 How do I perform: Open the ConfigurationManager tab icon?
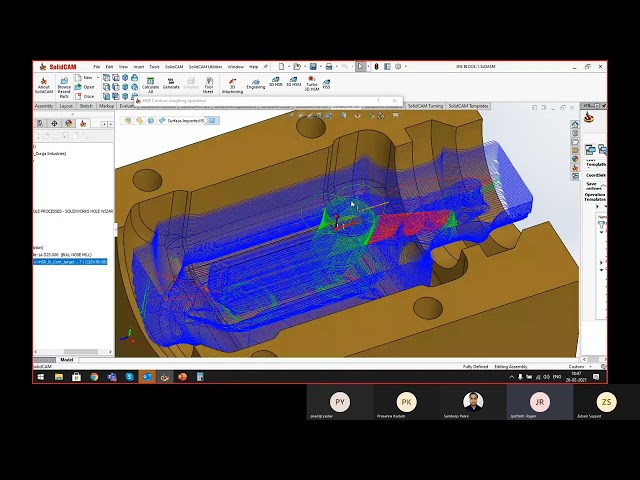point(40,123)
